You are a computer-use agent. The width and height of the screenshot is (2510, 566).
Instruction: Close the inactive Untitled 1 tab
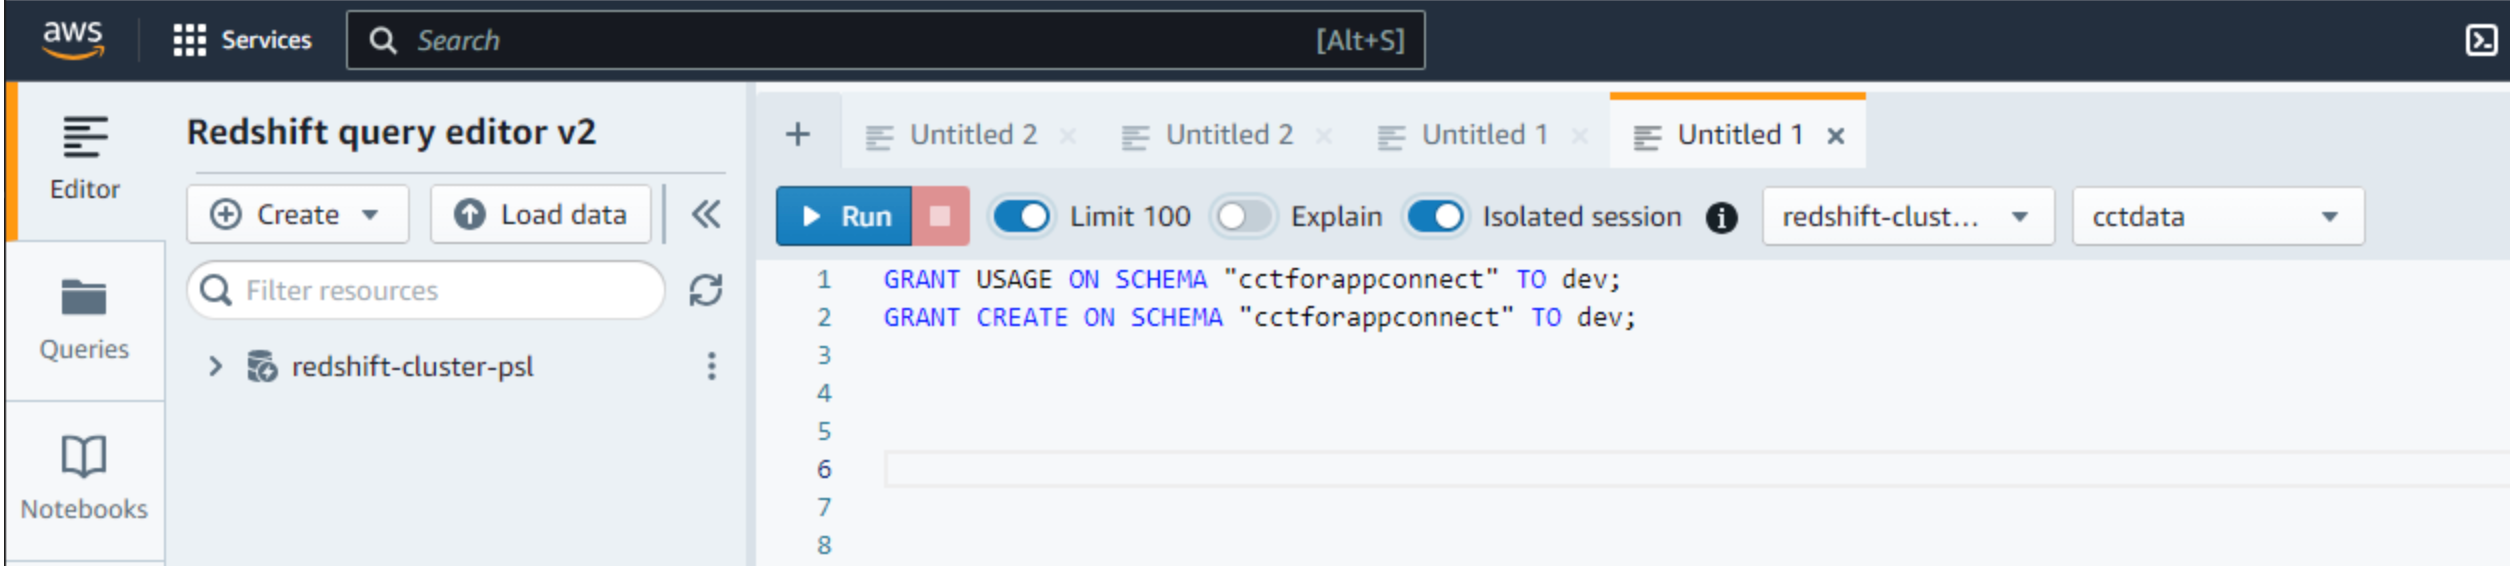tap(1580, 135)
